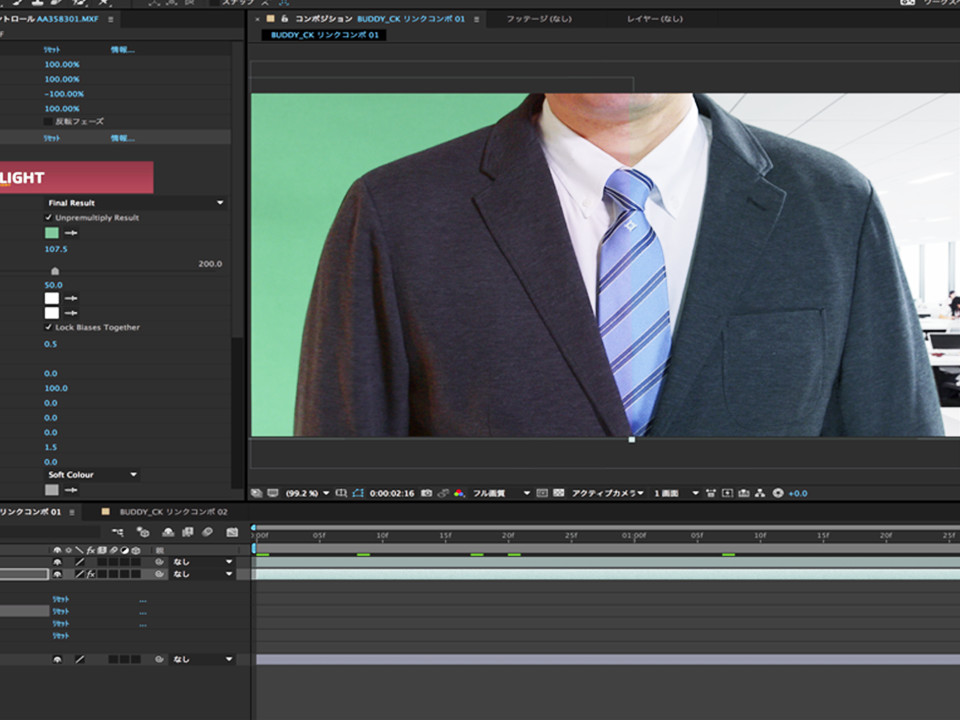Viewport: 960px width, 720px height.
Task: Switch to the レイヤー (なし) tab
Action: (x=654, y=19)
